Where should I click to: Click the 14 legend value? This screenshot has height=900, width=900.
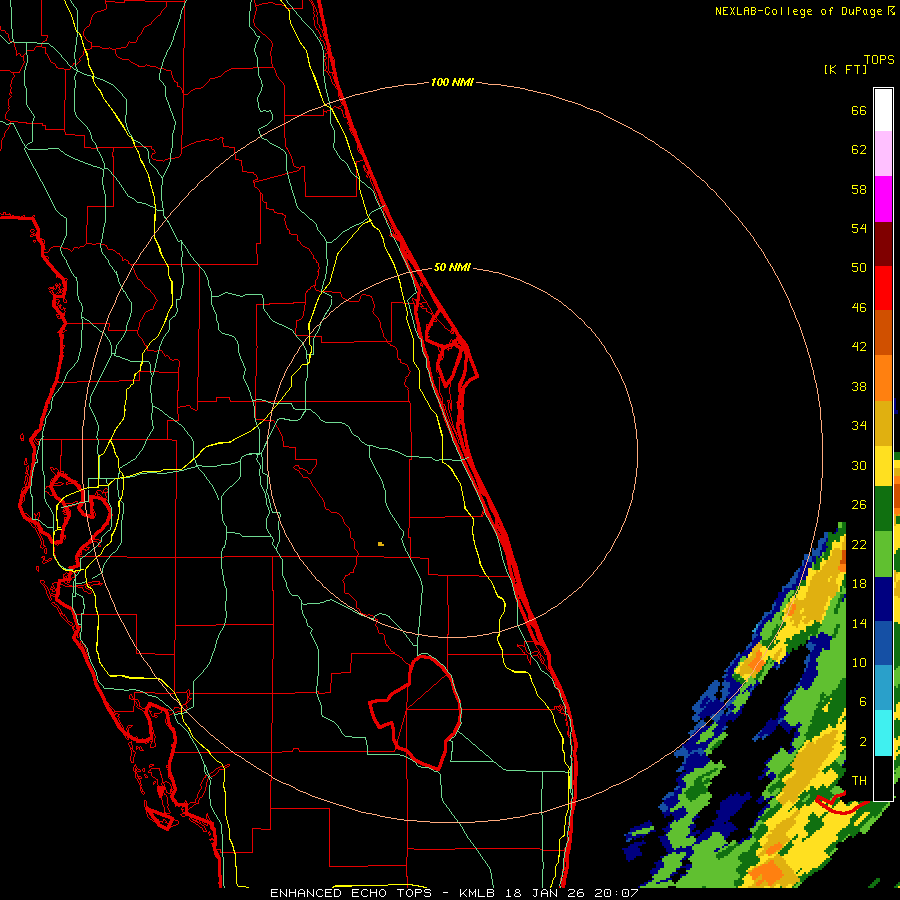859,623
